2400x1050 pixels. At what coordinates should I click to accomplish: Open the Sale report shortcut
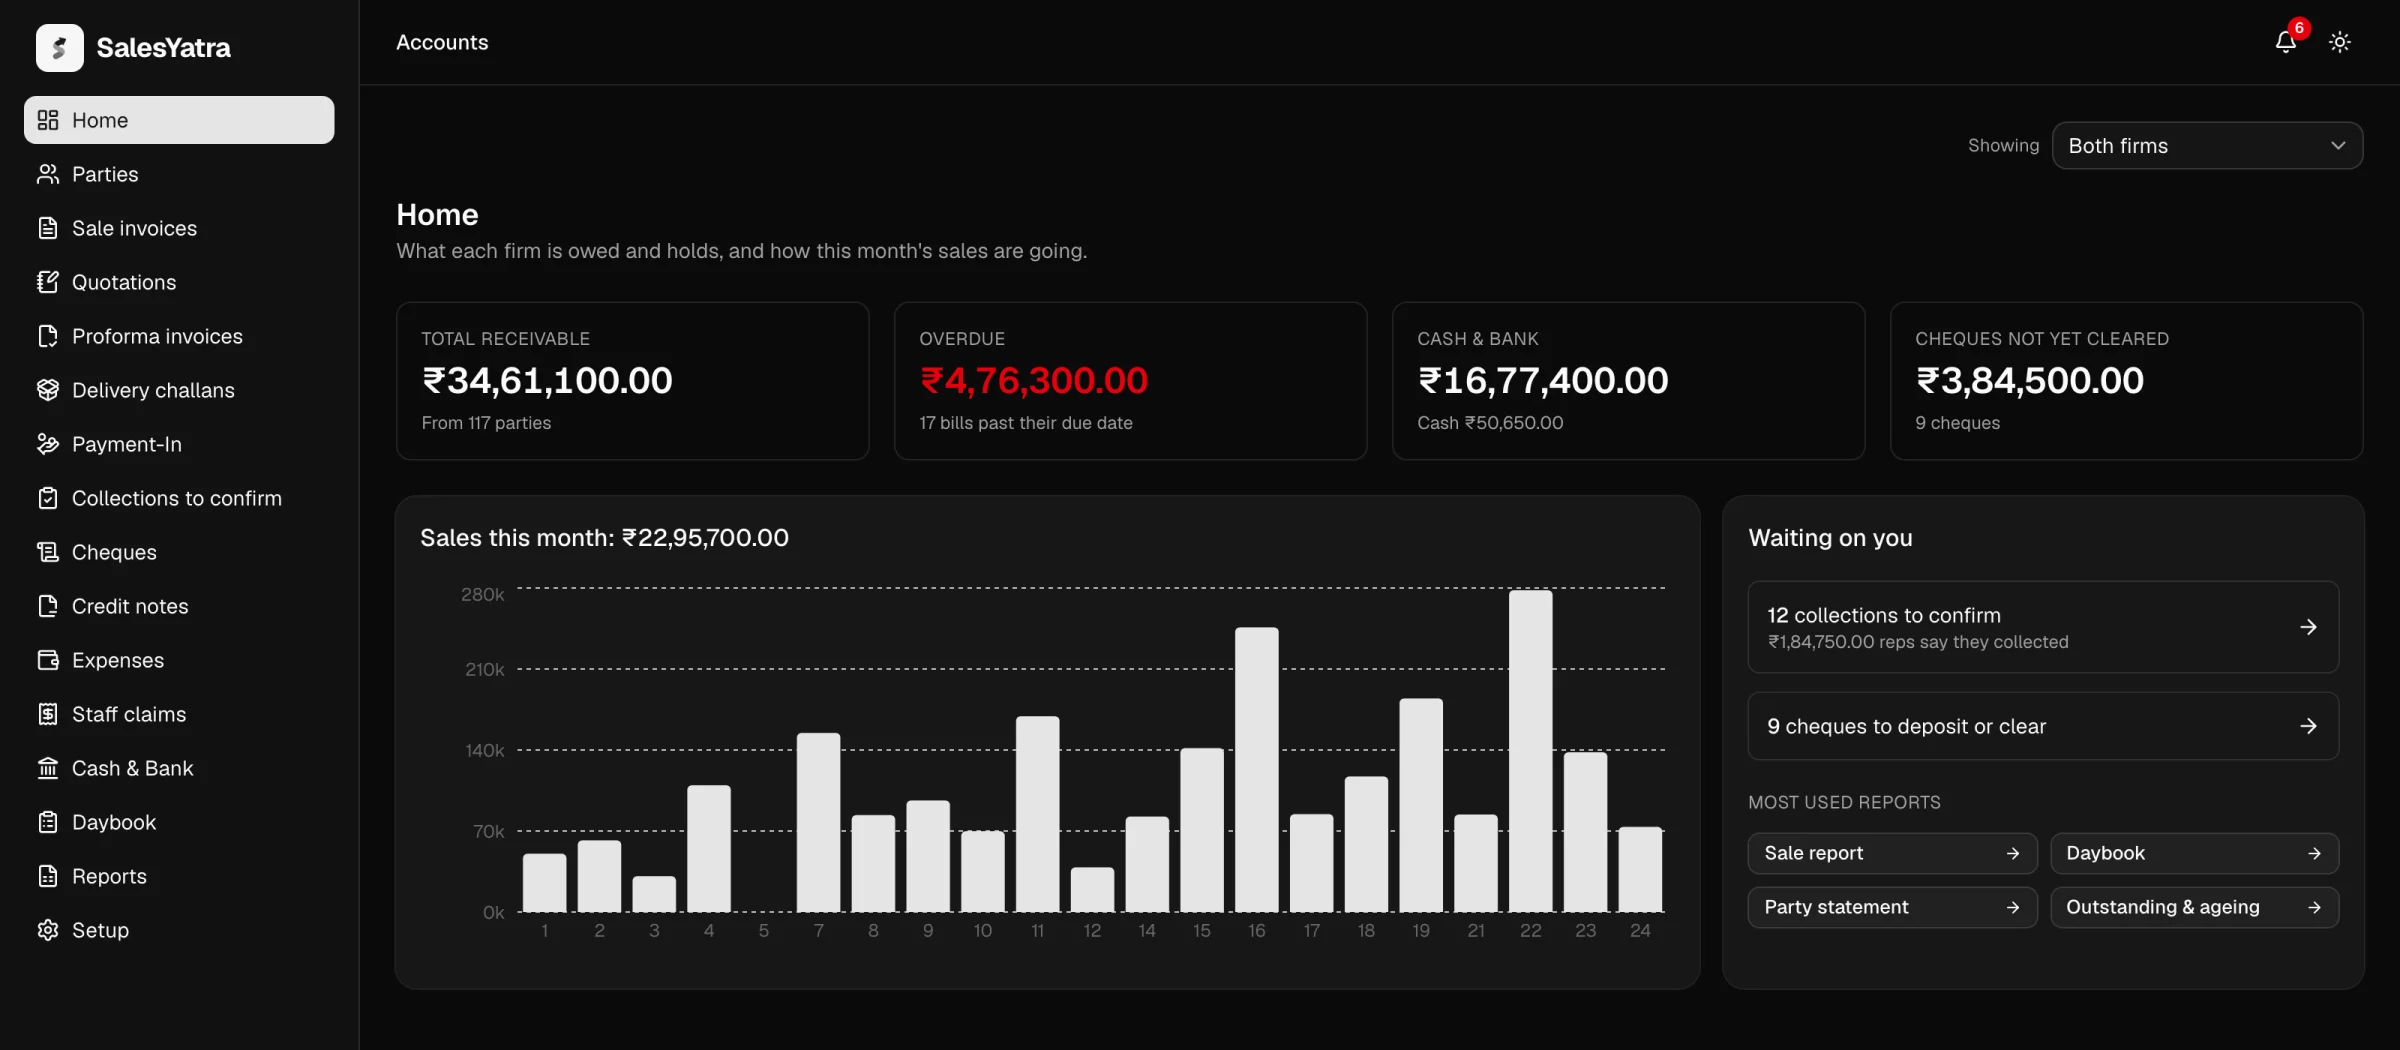pyautogui.click(x=1892, y=853)
